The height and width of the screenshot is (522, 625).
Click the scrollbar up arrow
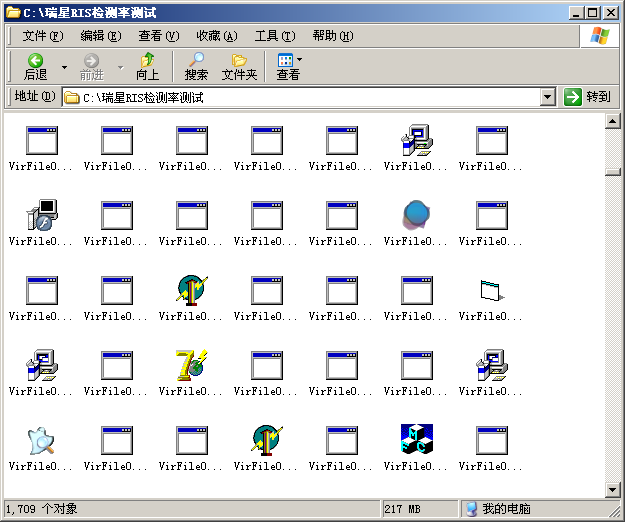613,121
